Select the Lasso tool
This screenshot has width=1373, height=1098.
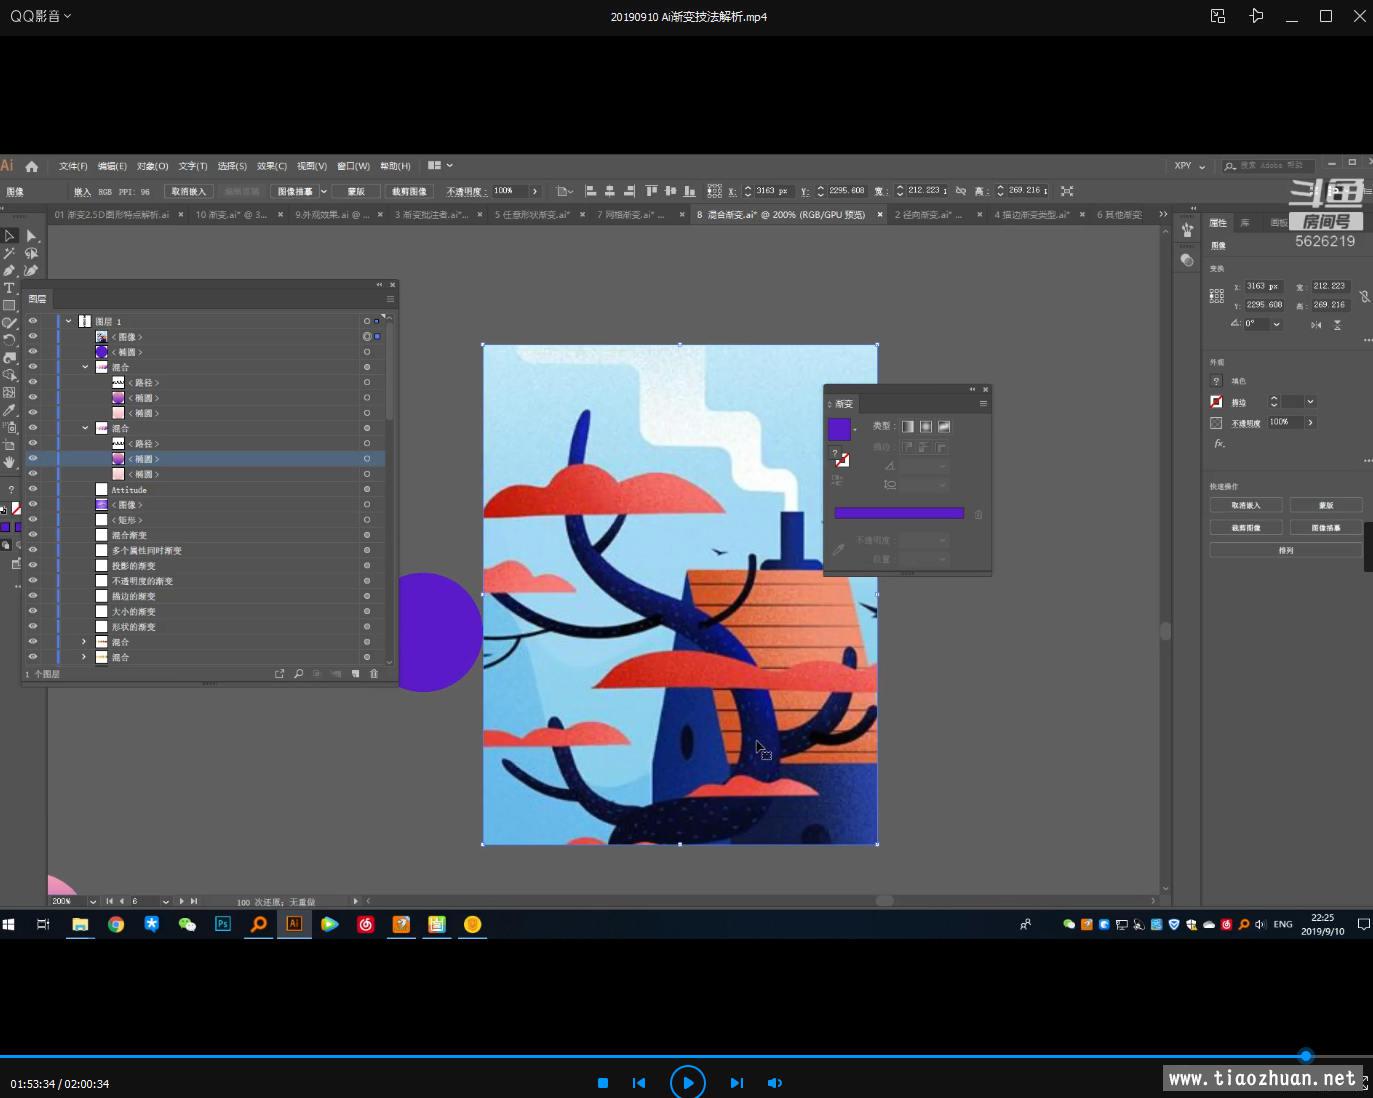[31, 253]
